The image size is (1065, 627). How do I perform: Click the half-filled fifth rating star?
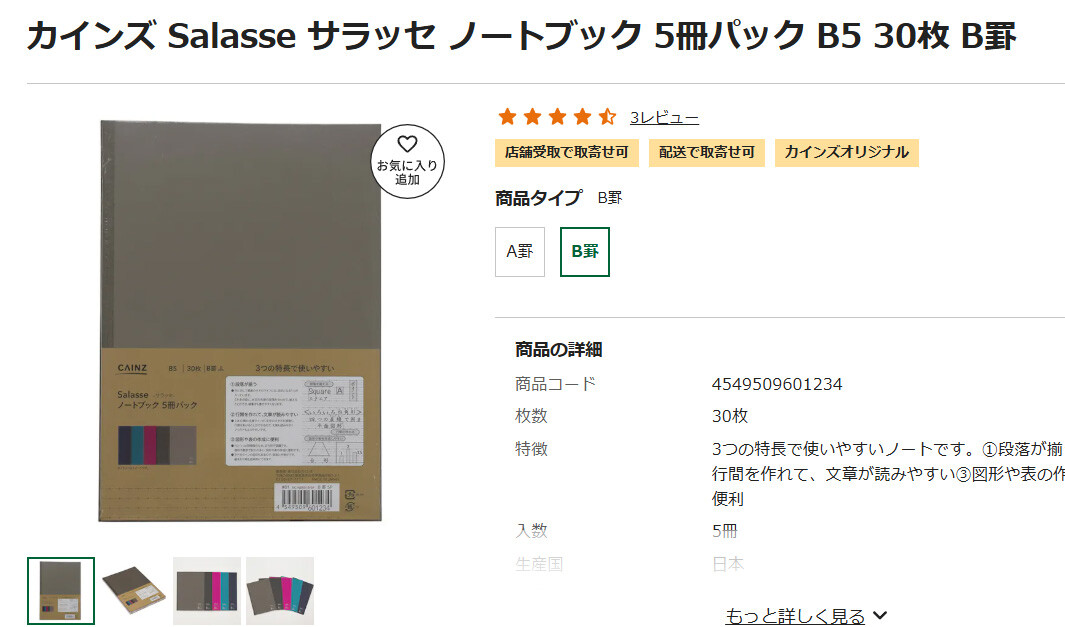click(x=607, y=117)
